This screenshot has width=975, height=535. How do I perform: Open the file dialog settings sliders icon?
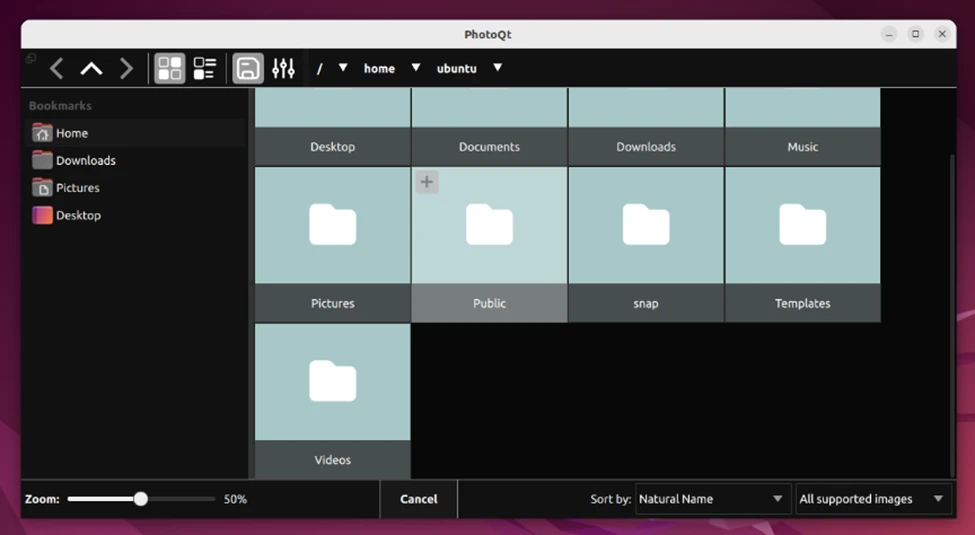click(283, 68)
